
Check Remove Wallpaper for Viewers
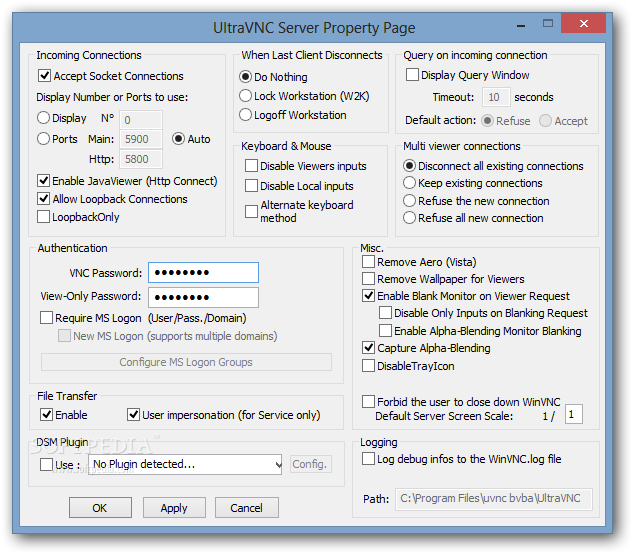pyautogui.click(x=368, y=279)
